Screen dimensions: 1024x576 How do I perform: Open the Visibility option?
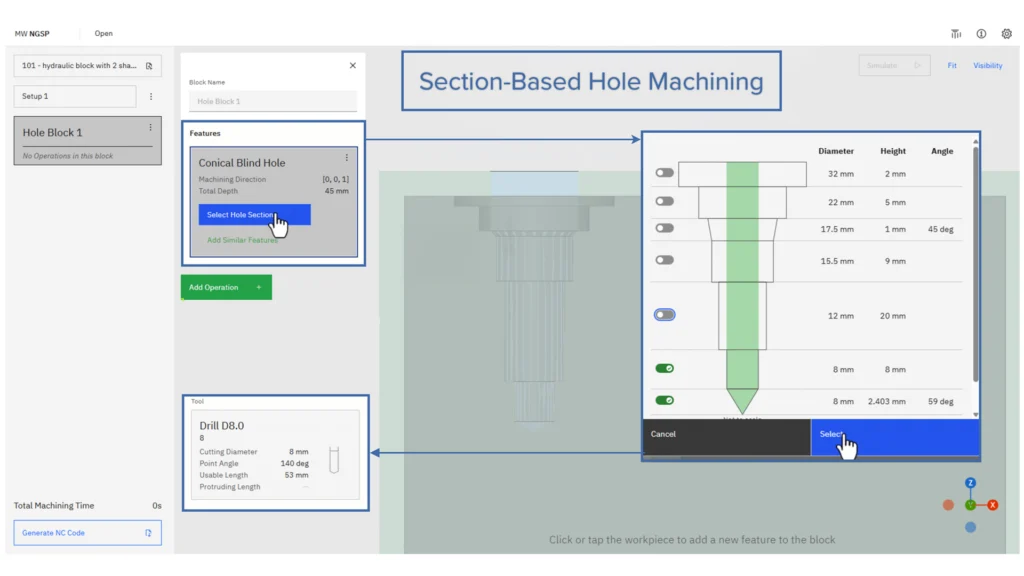click(x=987, y=65)
